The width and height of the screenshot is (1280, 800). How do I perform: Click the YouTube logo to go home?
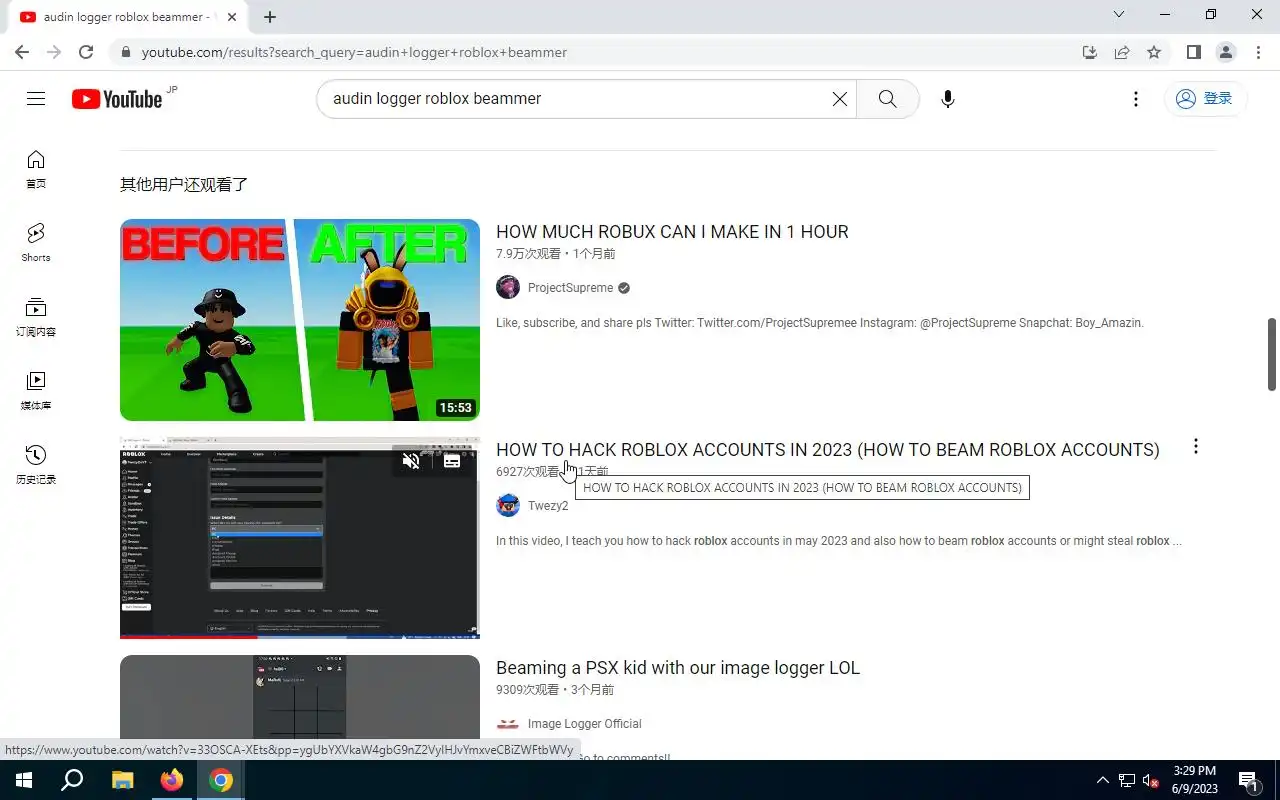click(x=117, y=99)
